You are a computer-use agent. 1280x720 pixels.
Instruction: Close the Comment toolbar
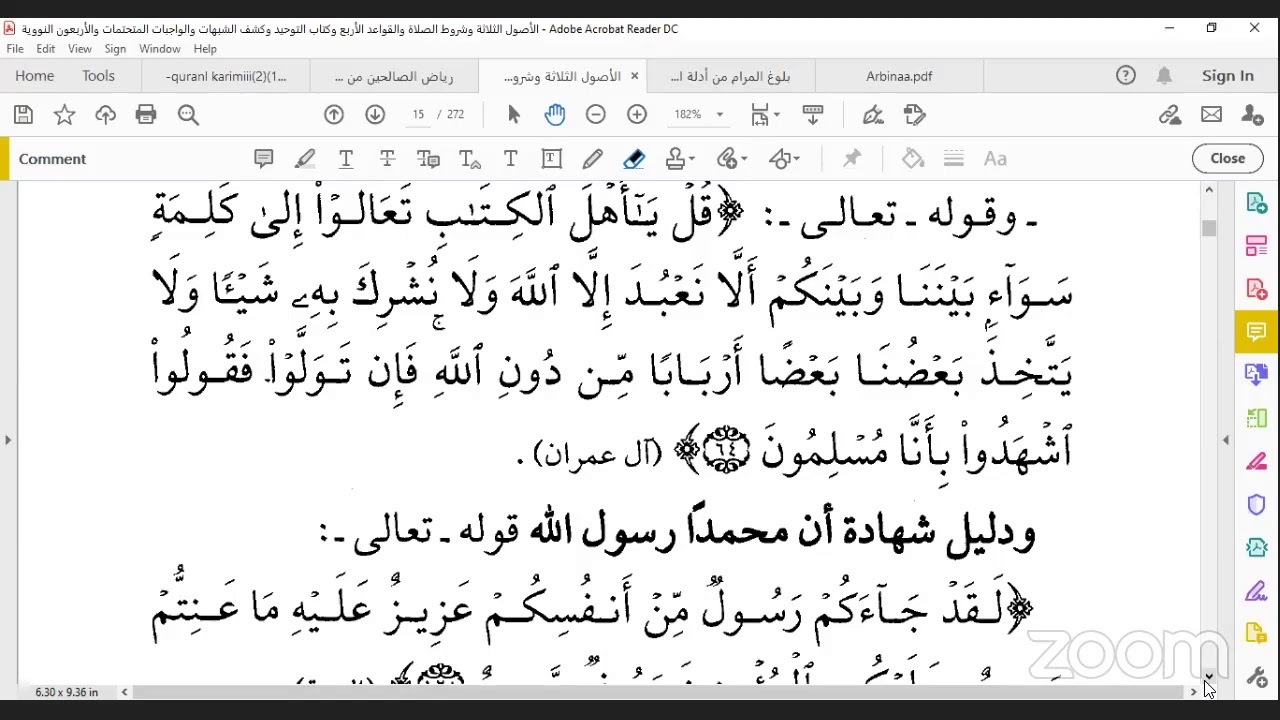click(x=1227, y=158)
